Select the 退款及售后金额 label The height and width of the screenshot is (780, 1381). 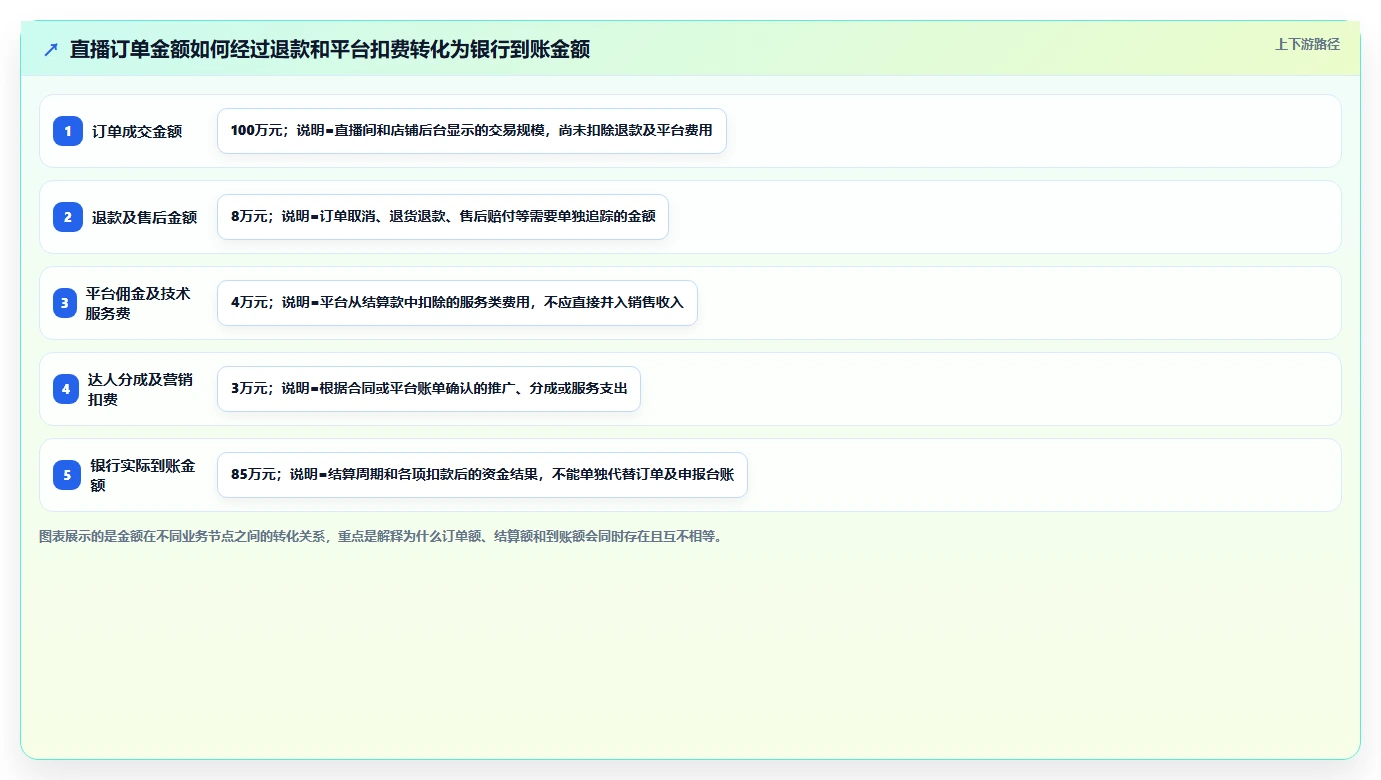pos(145,217)
